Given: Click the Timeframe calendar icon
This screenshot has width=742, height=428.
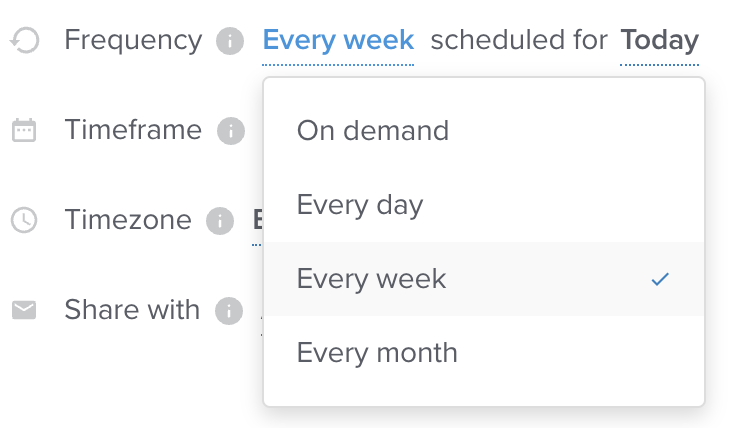Looking at the screenshot, I should point(24,130).
